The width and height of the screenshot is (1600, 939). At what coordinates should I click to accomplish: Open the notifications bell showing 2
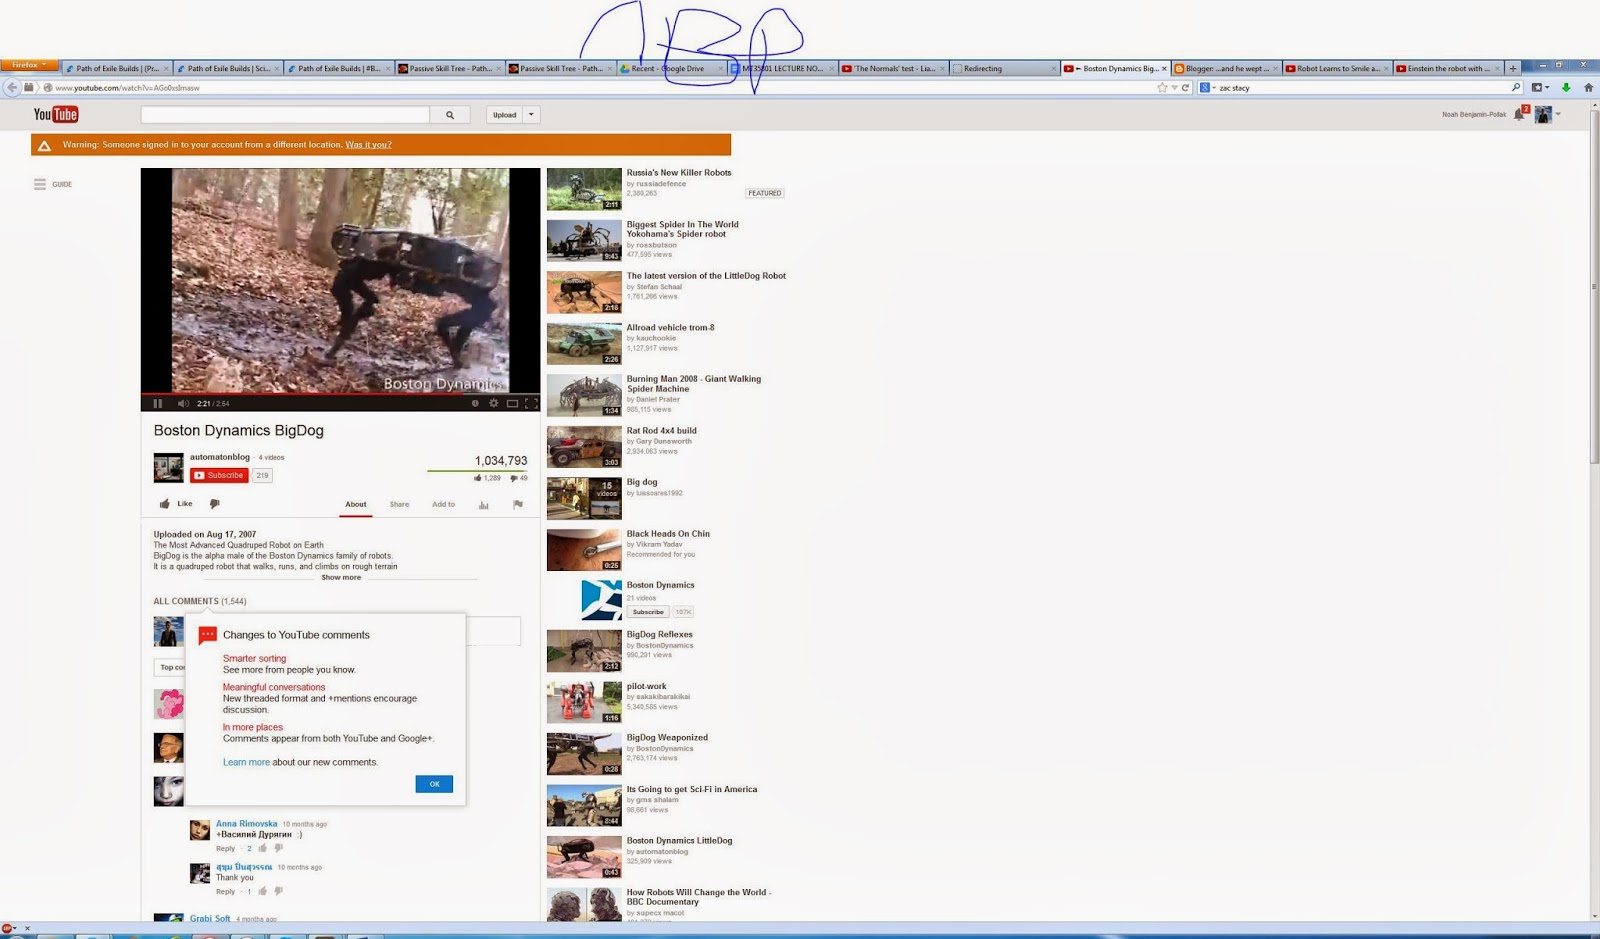(x=1520, y=113)
